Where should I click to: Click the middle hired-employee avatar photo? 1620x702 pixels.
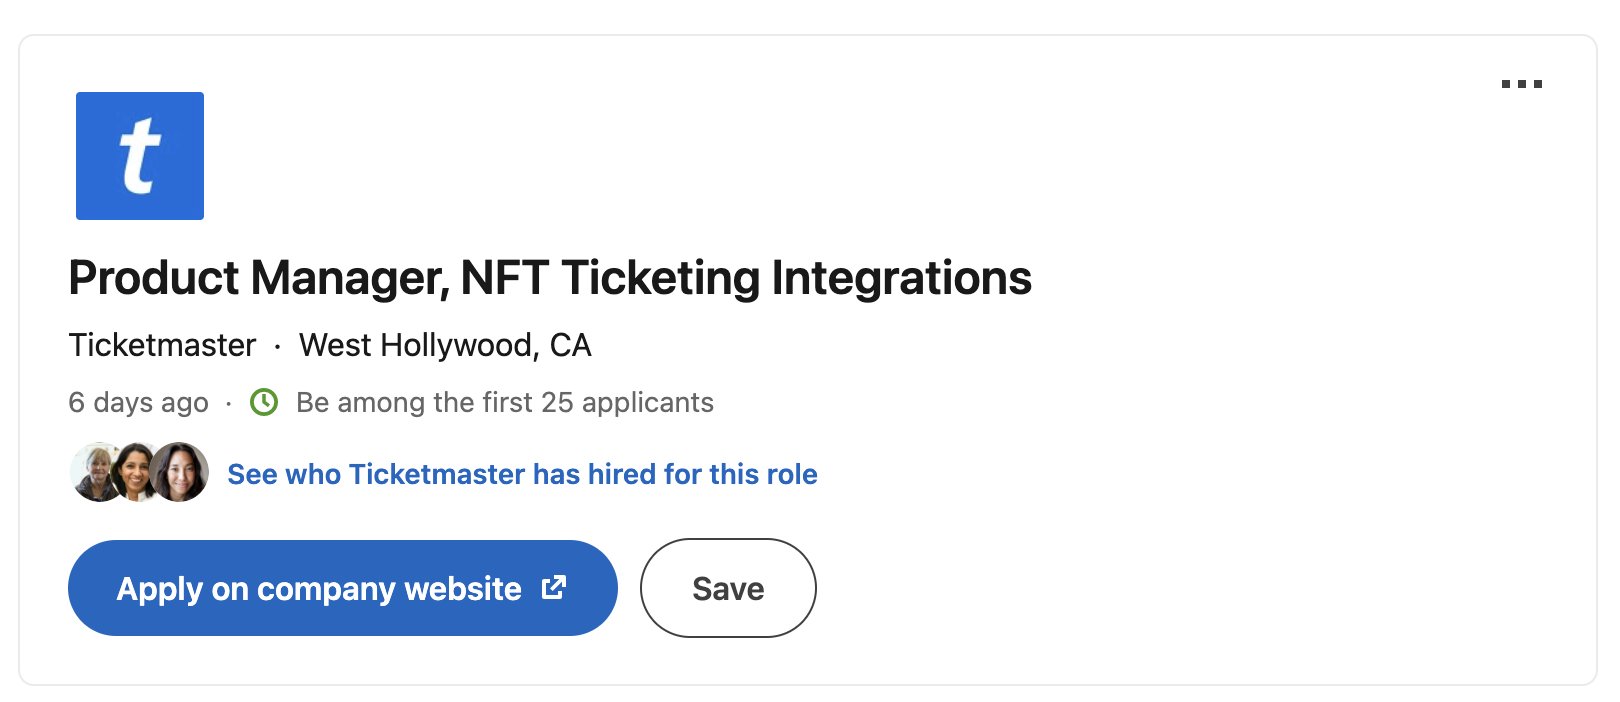[x=136, y=471]
